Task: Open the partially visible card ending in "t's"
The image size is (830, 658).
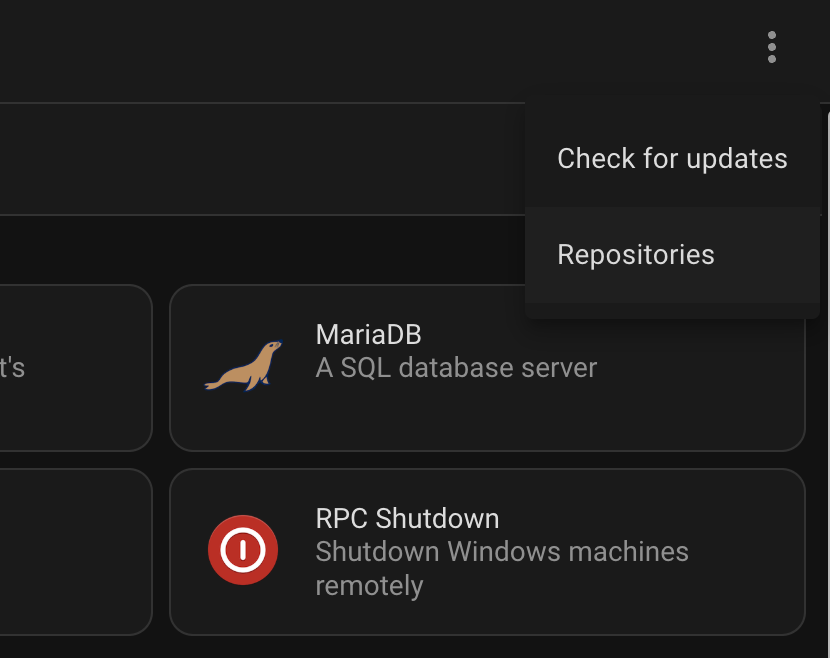Action: coord(76,368)
